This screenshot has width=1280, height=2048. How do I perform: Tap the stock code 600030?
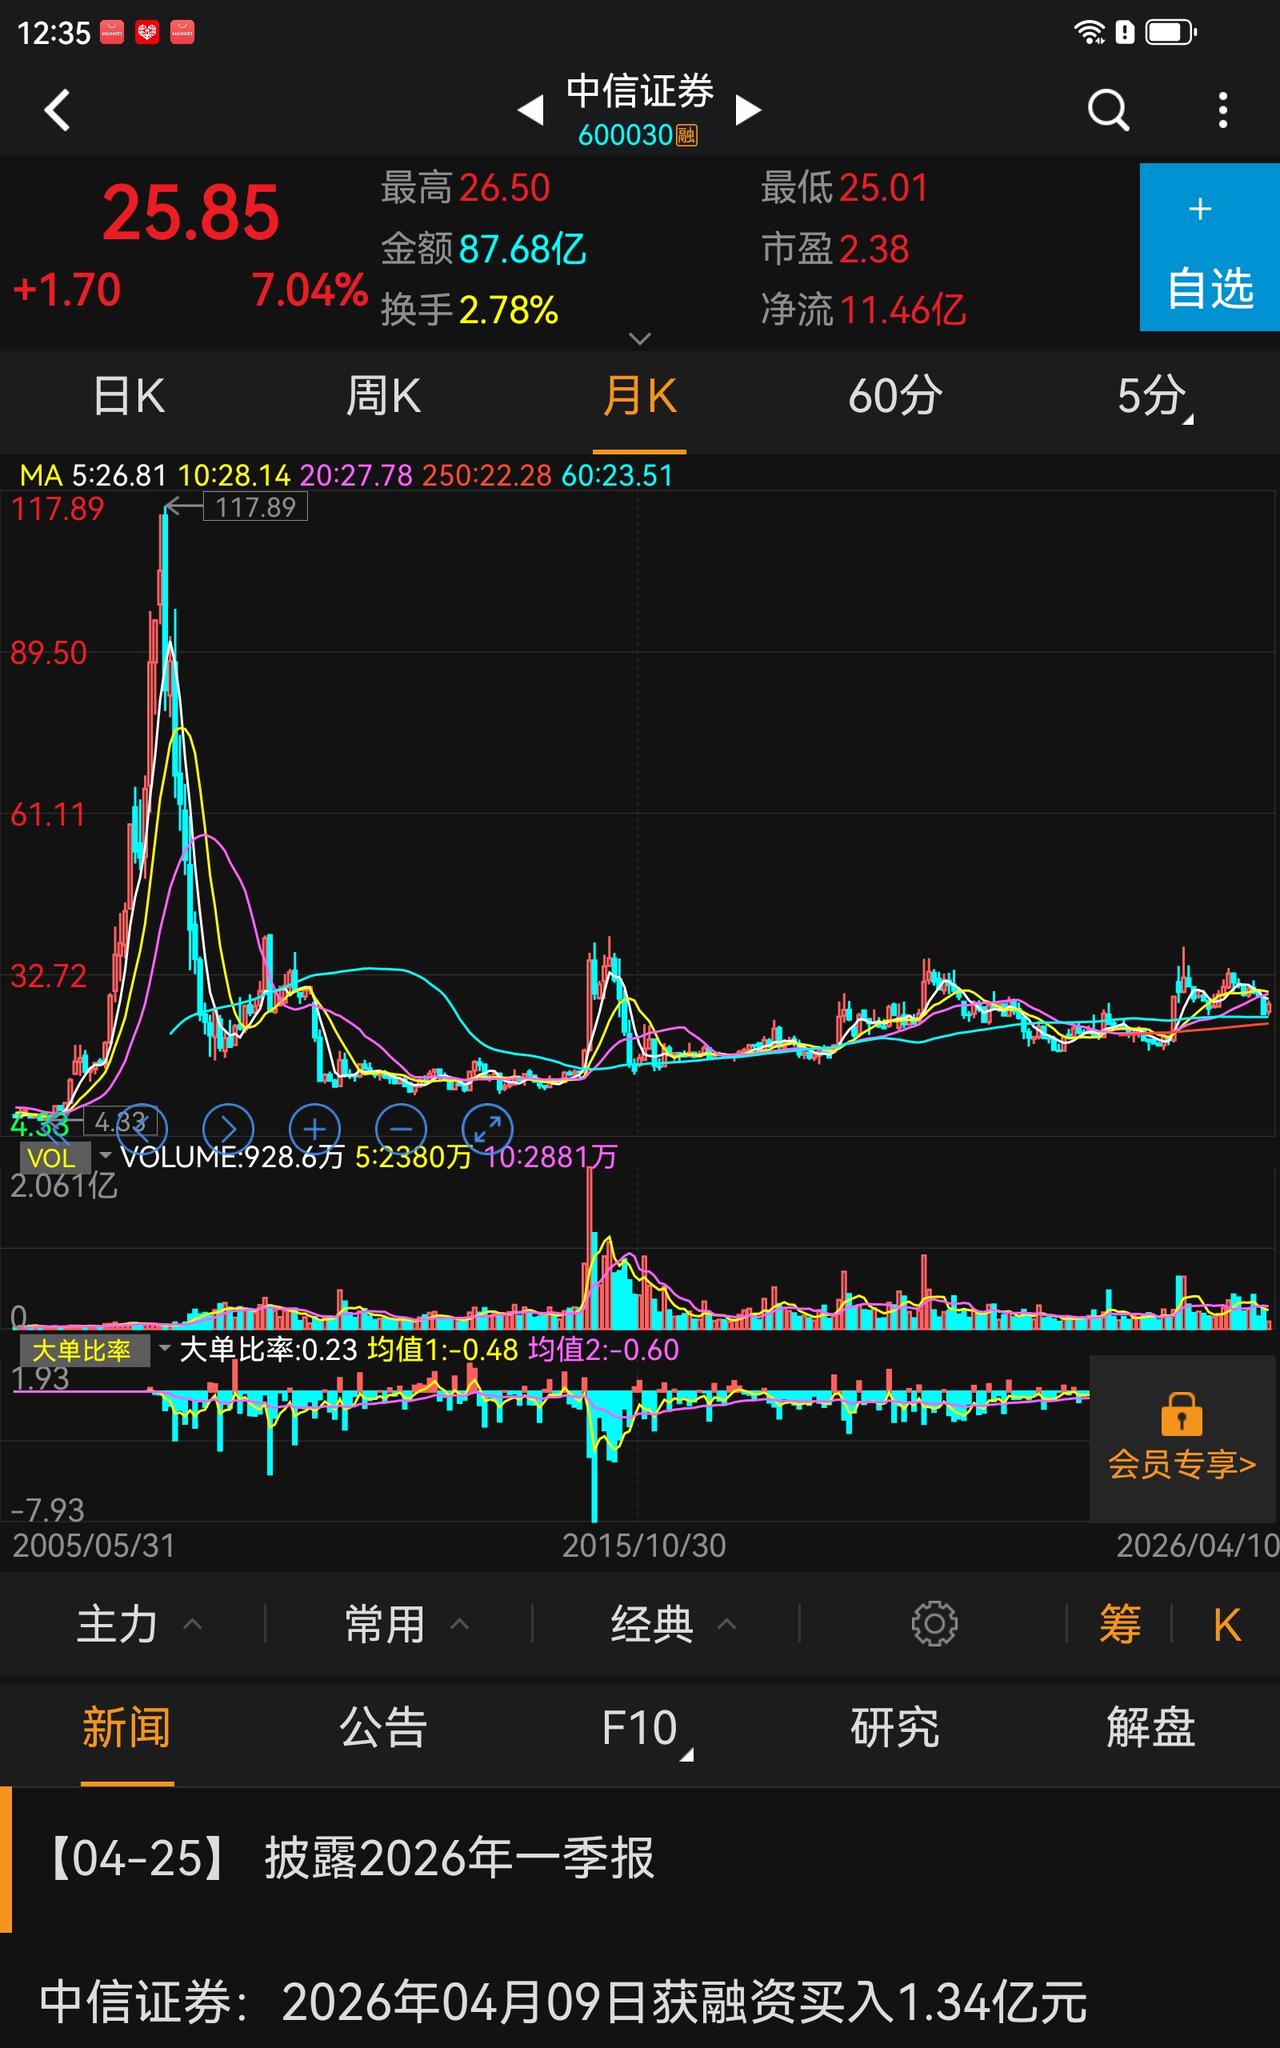point(626,135)
